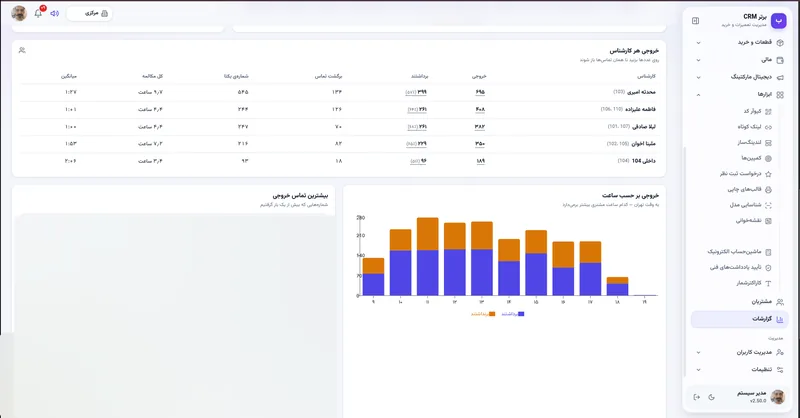800x418 pixels.
Task: Toggle dark mode with the moon icon
Action: (711, 397)
